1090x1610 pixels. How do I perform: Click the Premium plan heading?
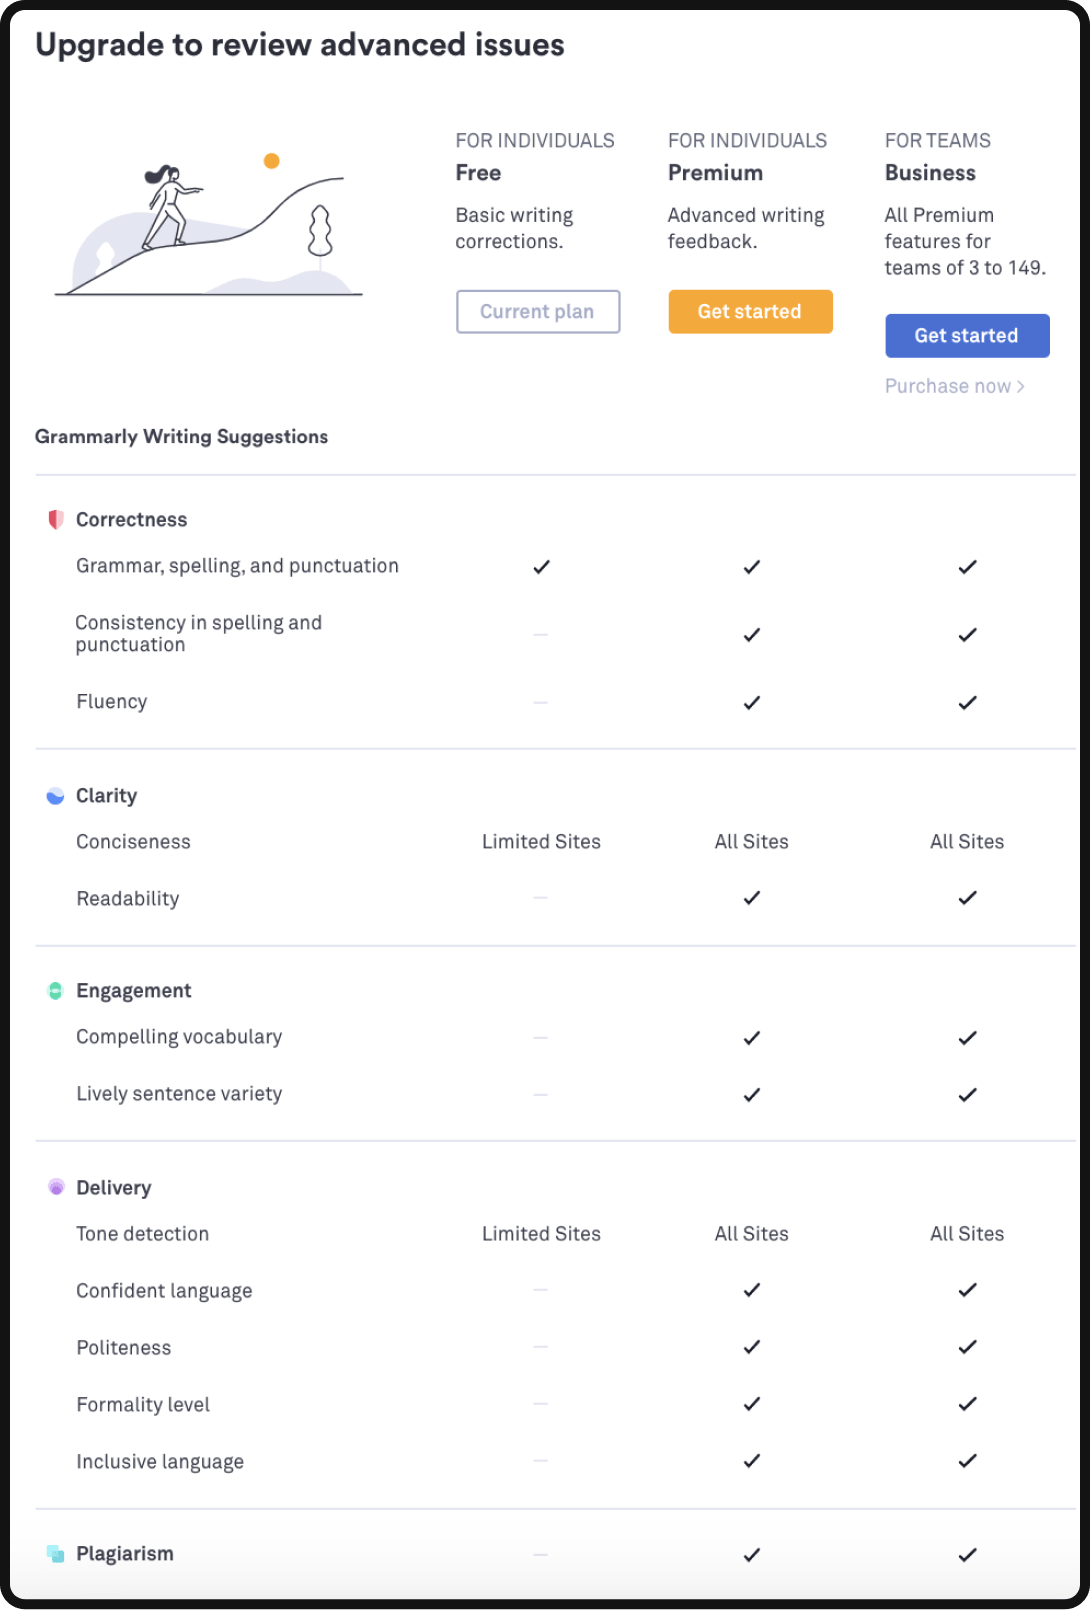tap(715, 173)
